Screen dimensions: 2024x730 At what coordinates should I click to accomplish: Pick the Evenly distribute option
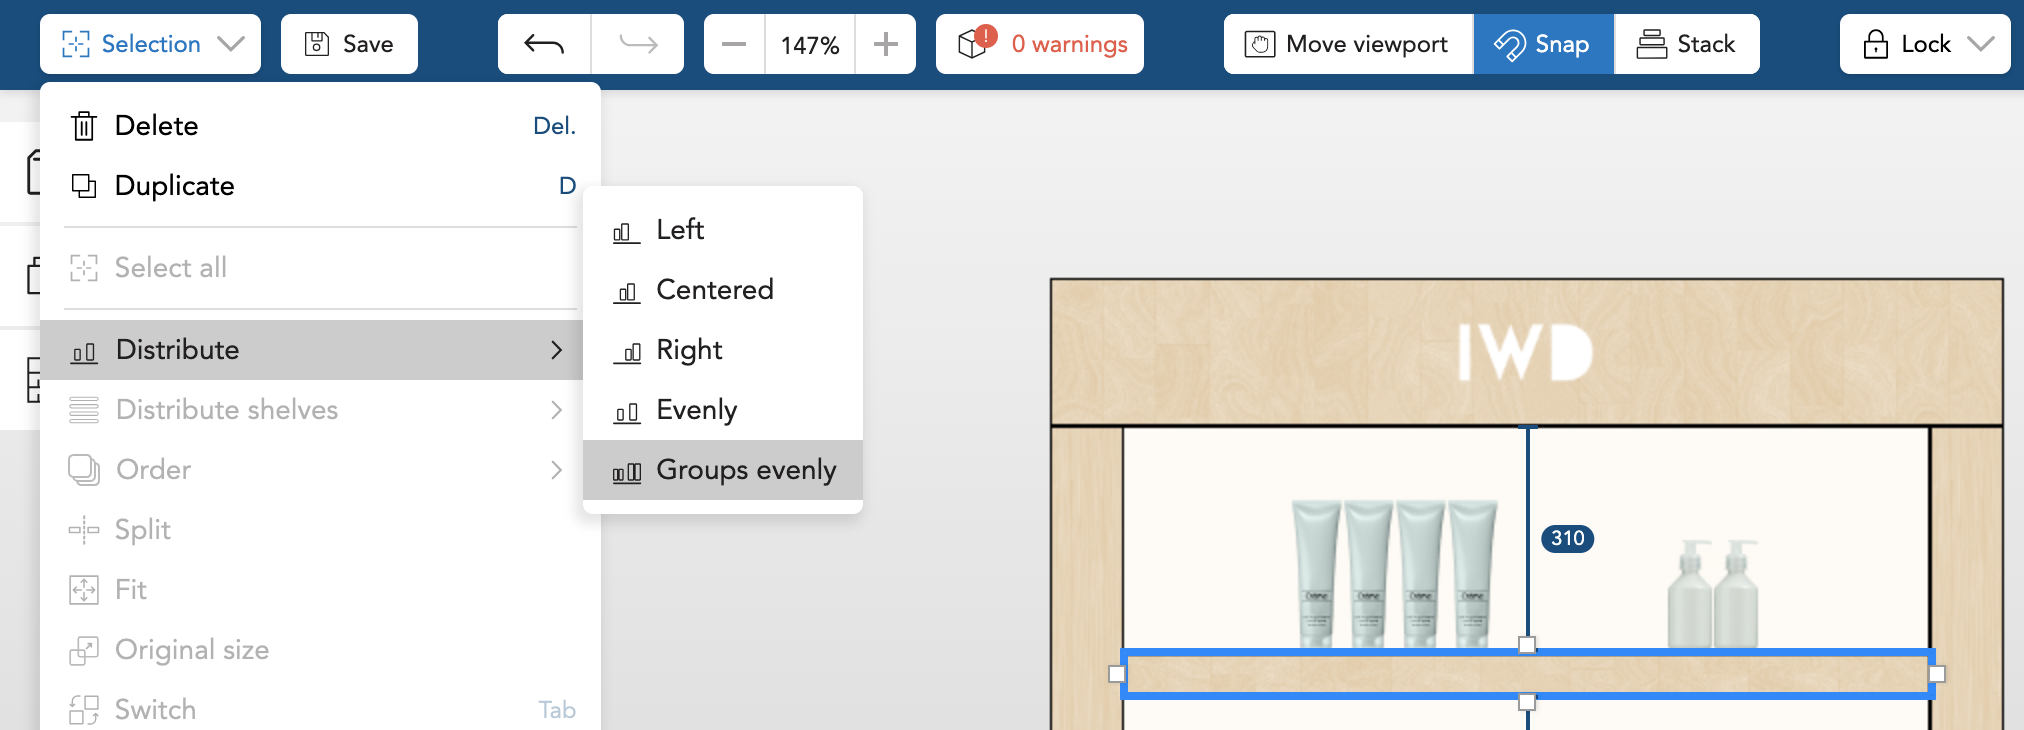coord(723,410)
